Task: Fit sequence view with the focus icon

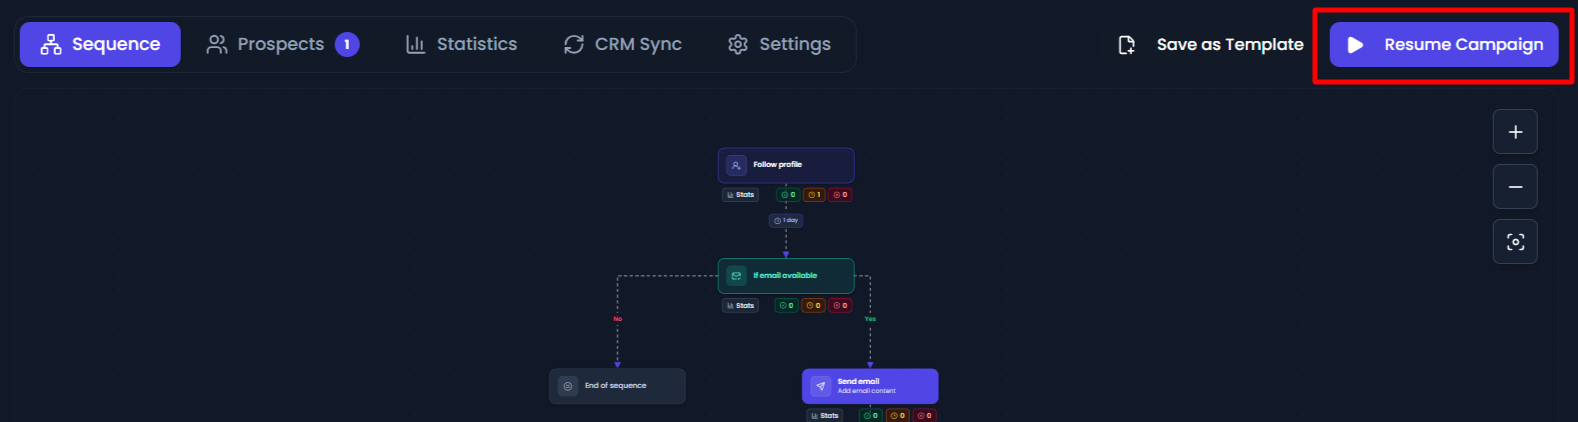Action: (1515, 242)
